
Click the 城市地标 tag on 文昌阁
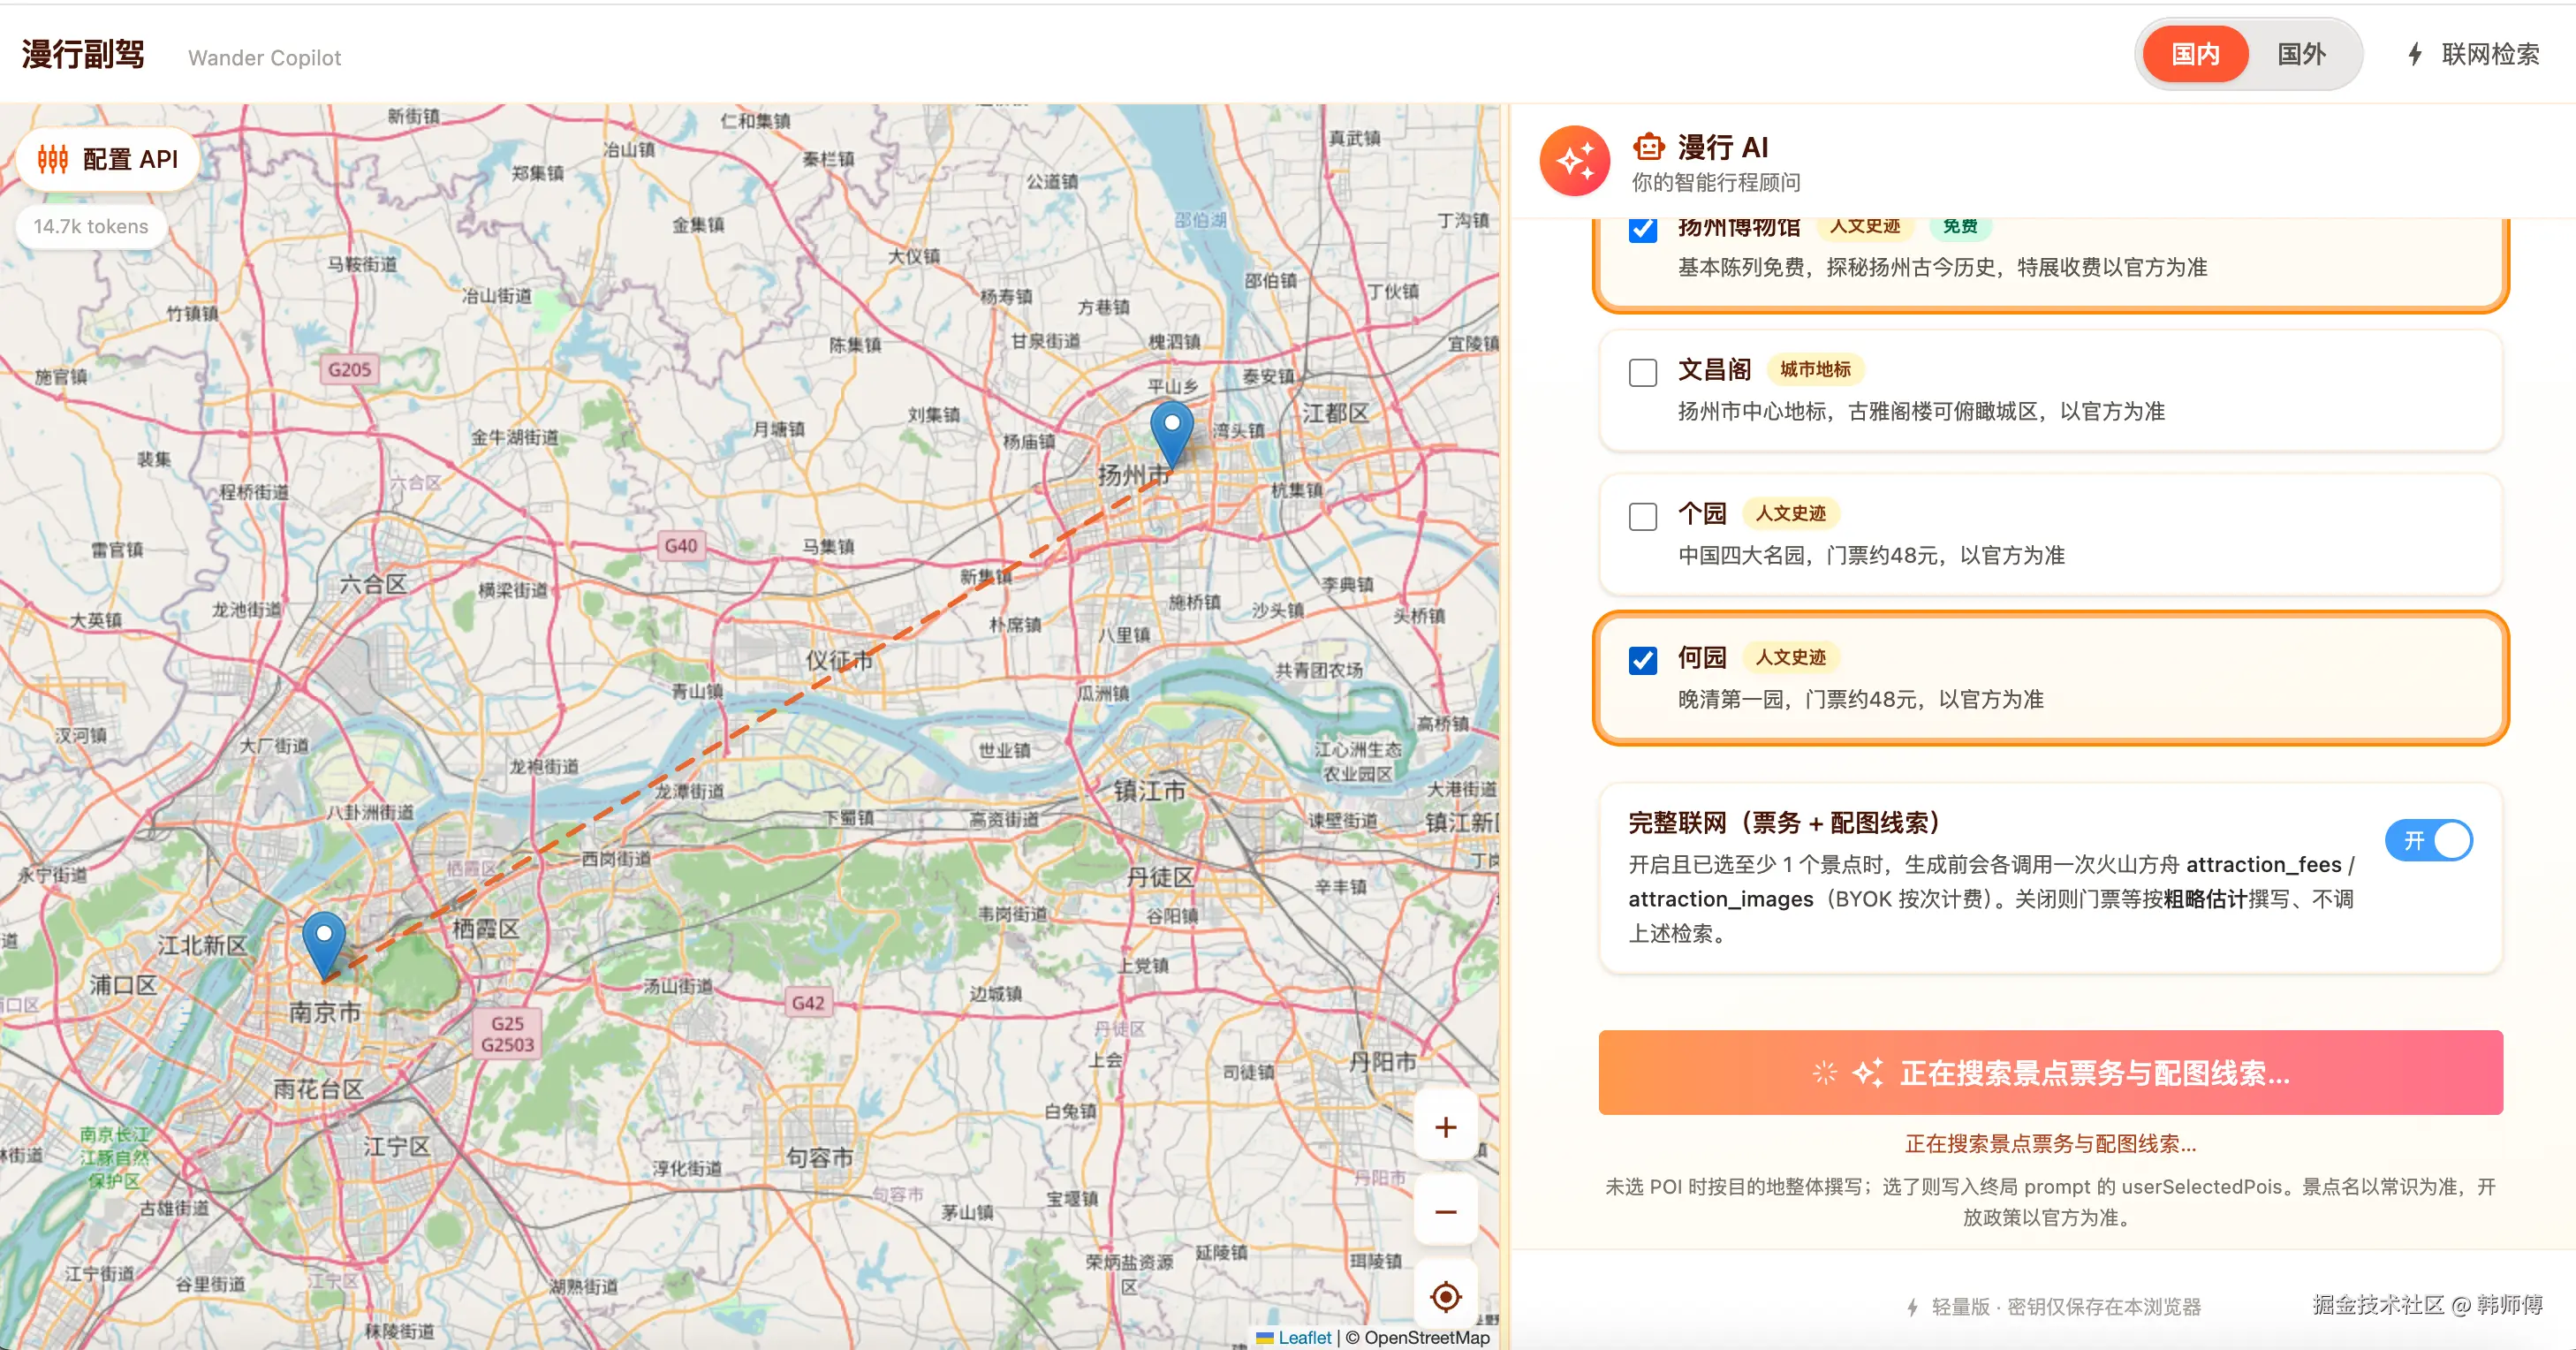1815,370
